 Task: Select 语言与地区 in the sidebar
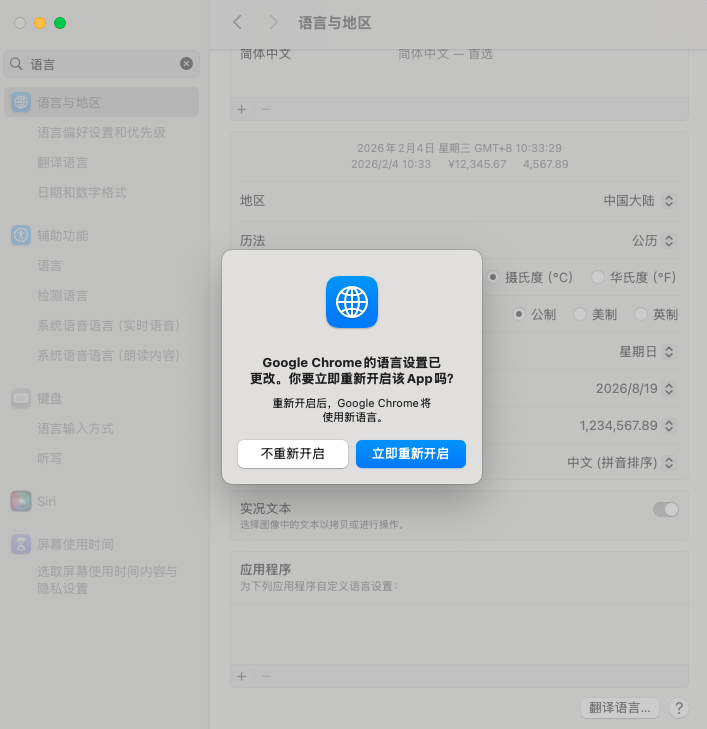(x=101, y=102)
